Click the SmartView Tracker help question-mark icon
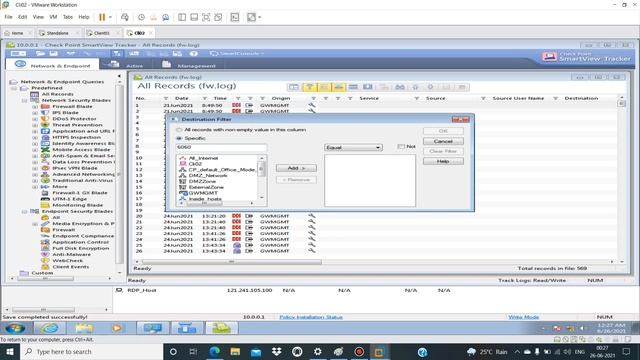This screenshot has height=360, width=640. [194, 53]
